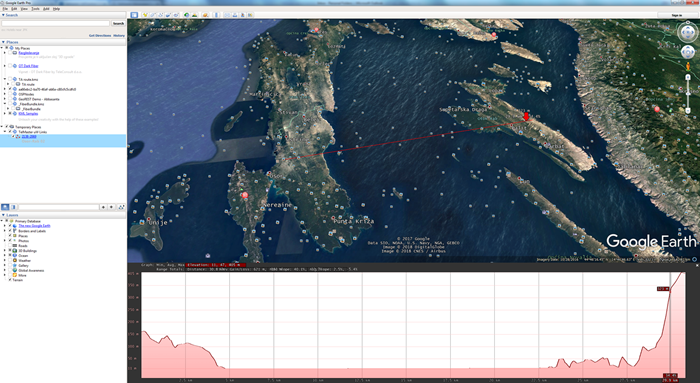Toggle the Terrain layer checkbox

tap(10, 280)
